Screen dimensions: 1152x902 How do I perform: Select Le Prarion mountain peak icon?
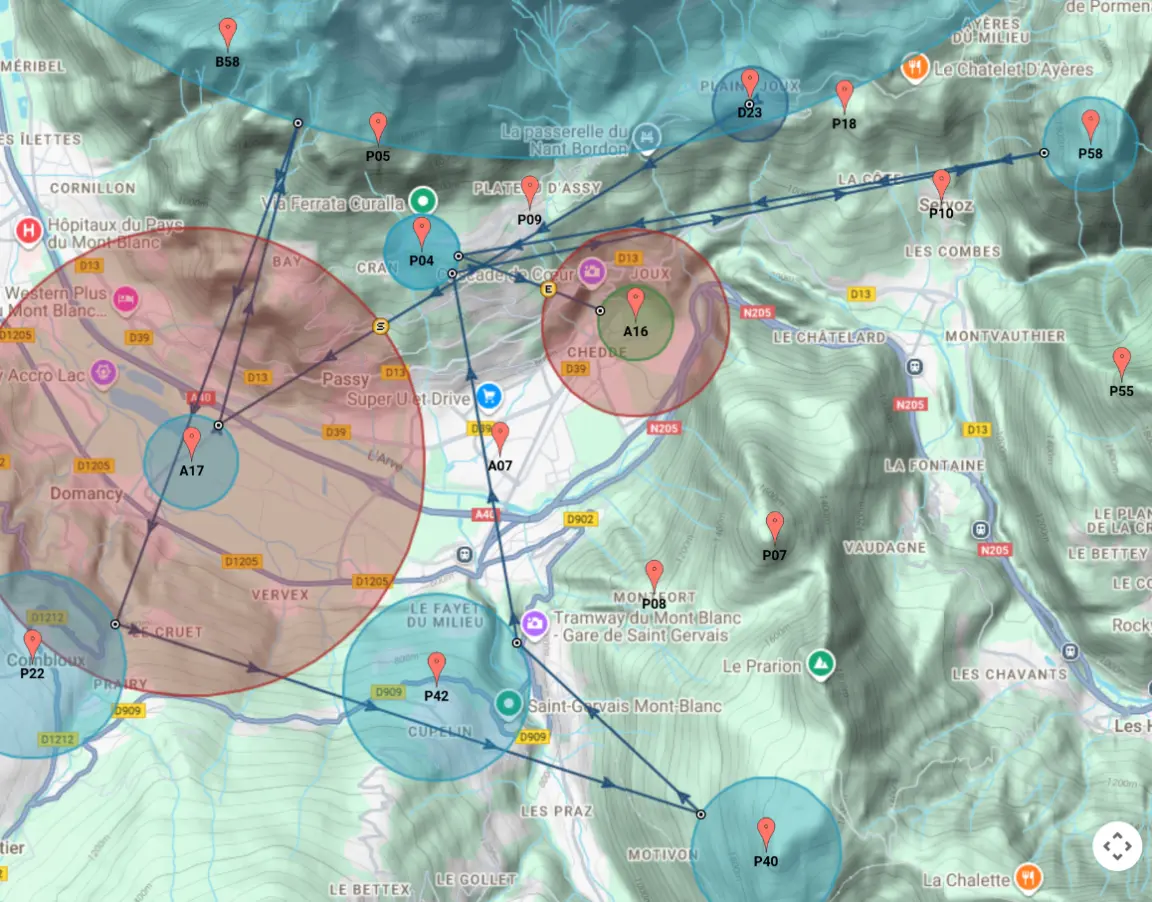pyautogui.click(x=821, y=665)
